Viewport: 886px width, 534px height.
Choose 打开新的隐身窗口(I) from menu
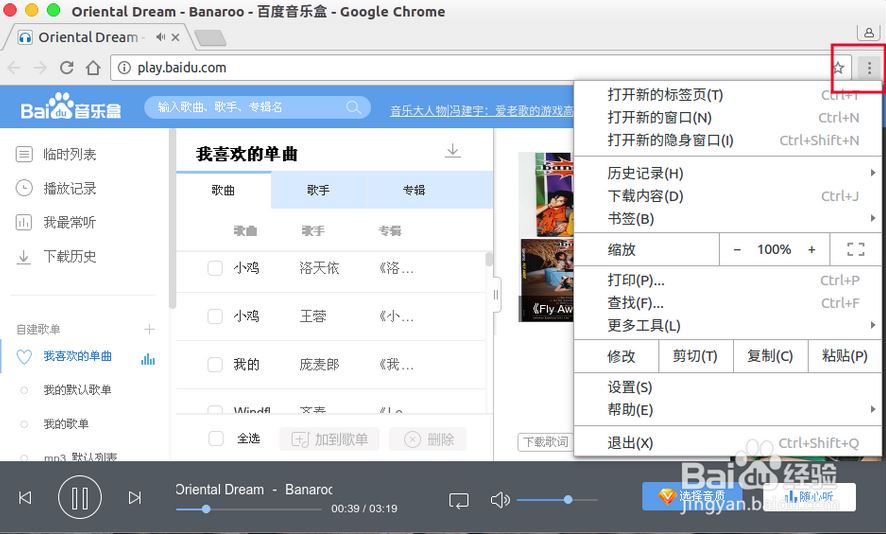point(728,140)
